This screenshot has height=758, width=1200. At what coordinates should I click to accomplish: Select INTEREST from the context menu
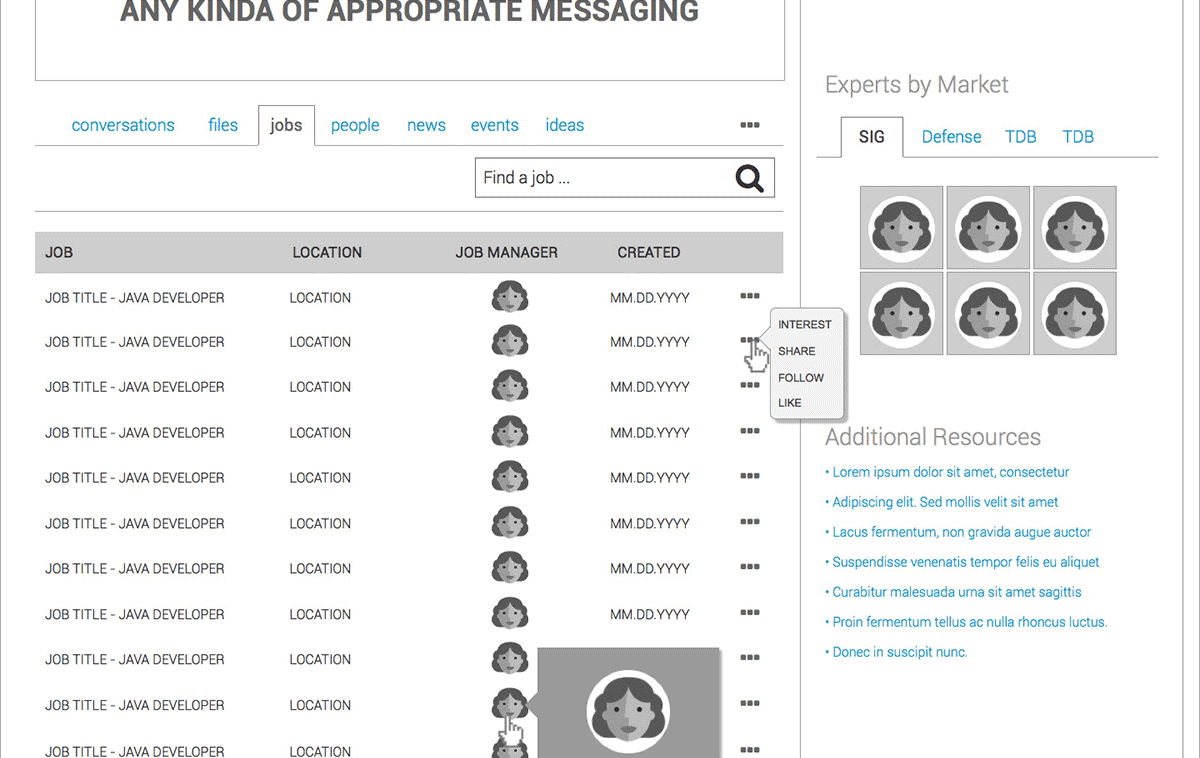click(x=804, y=325)
